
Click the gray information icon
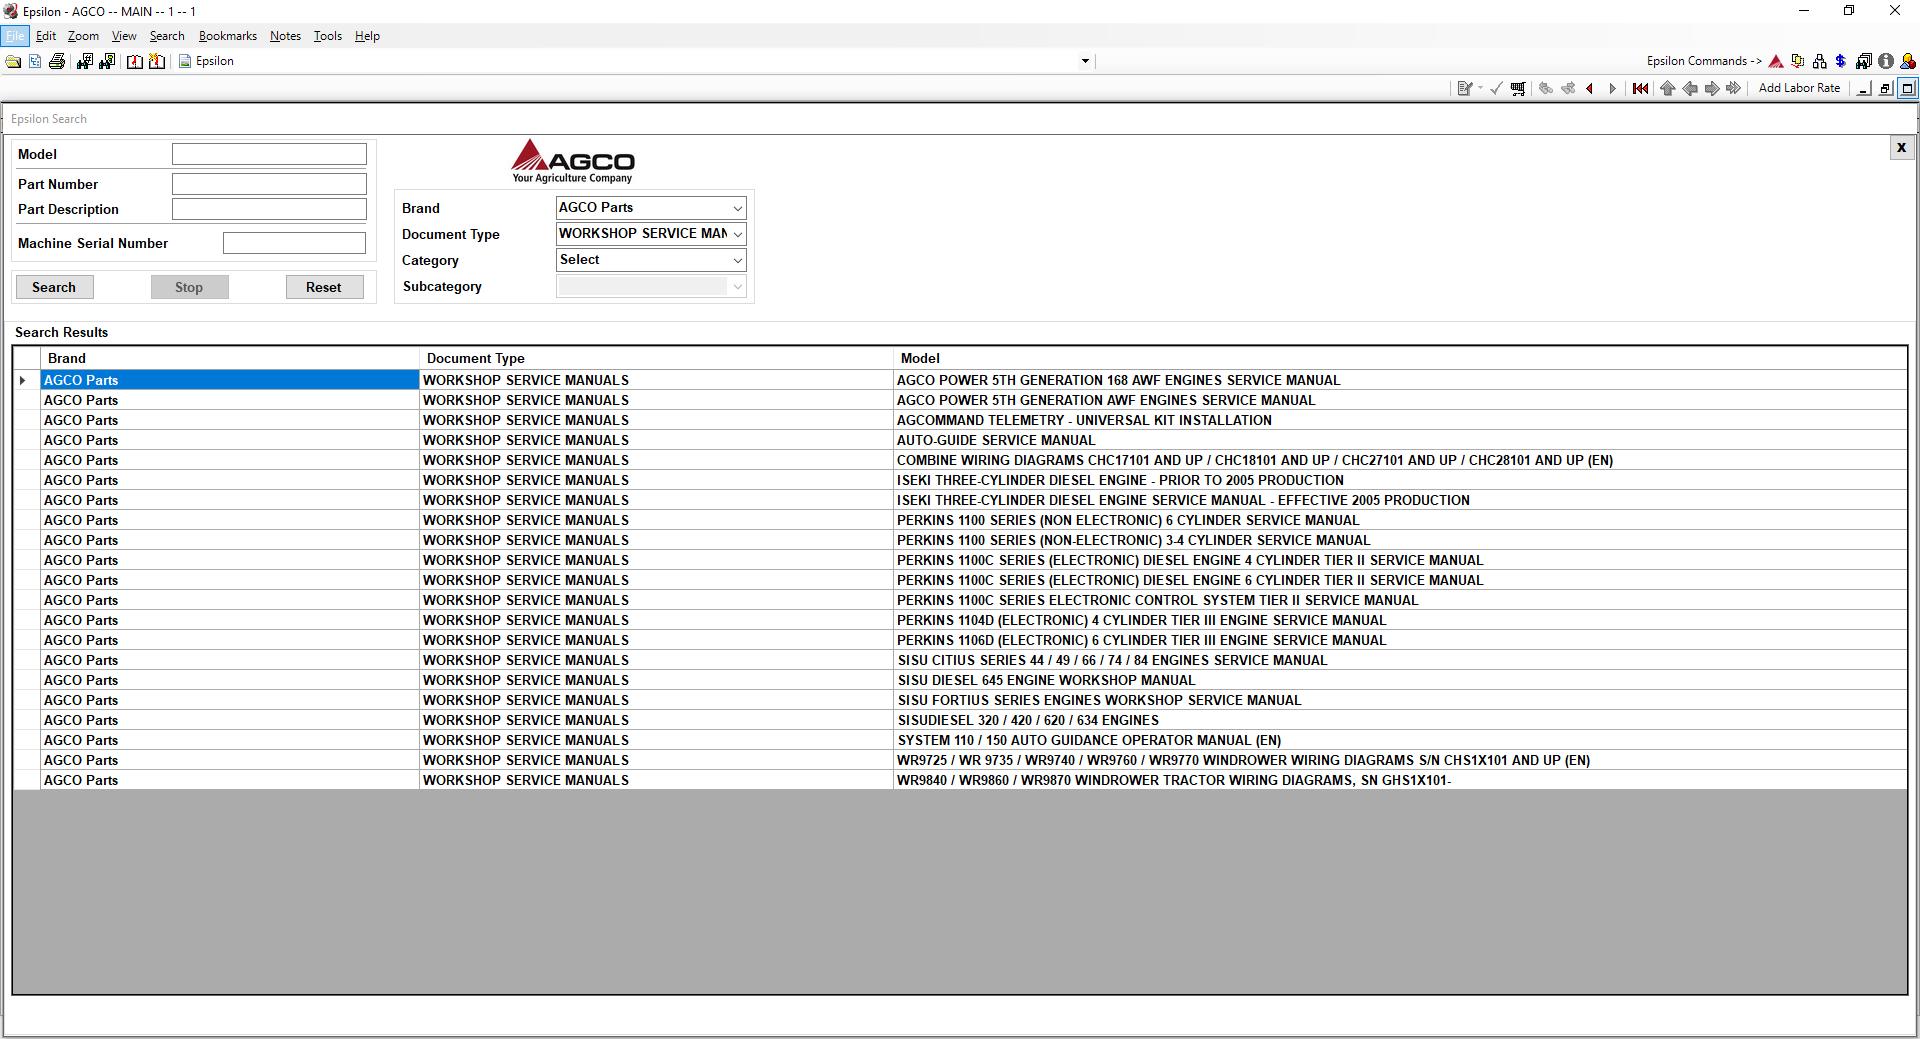click(1885, 61)
